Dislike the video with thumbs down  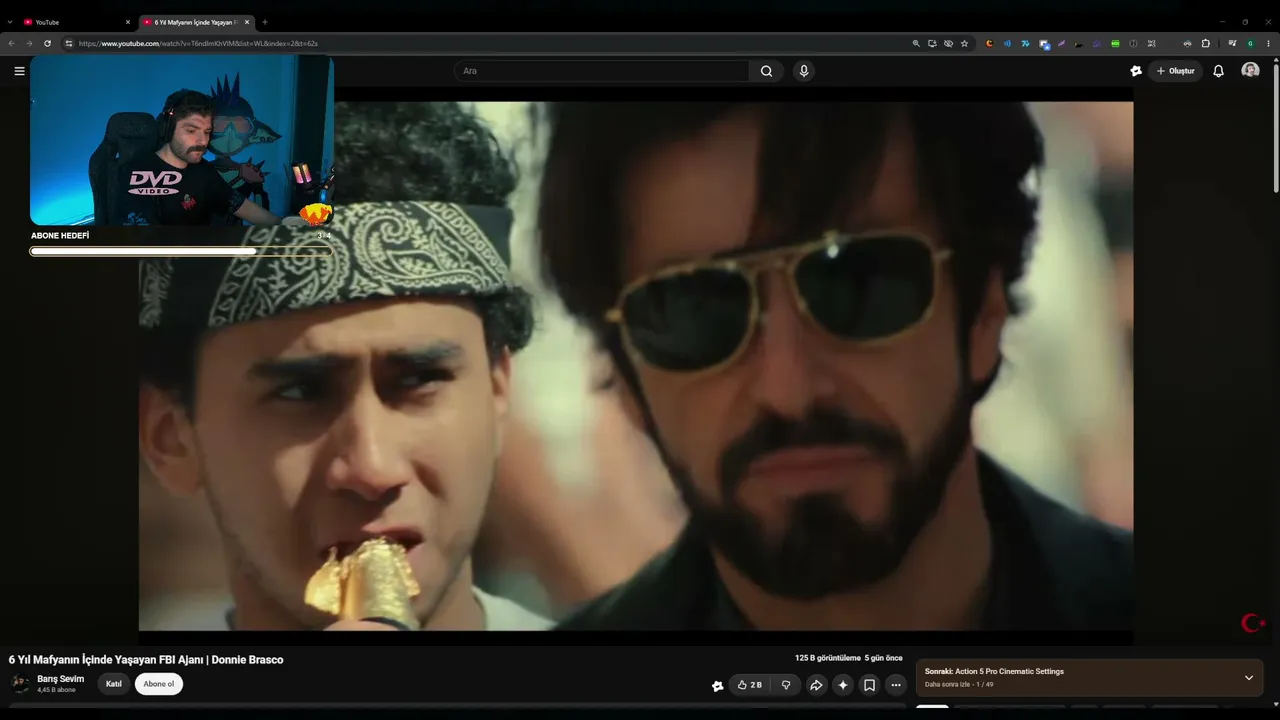point(786,685)
